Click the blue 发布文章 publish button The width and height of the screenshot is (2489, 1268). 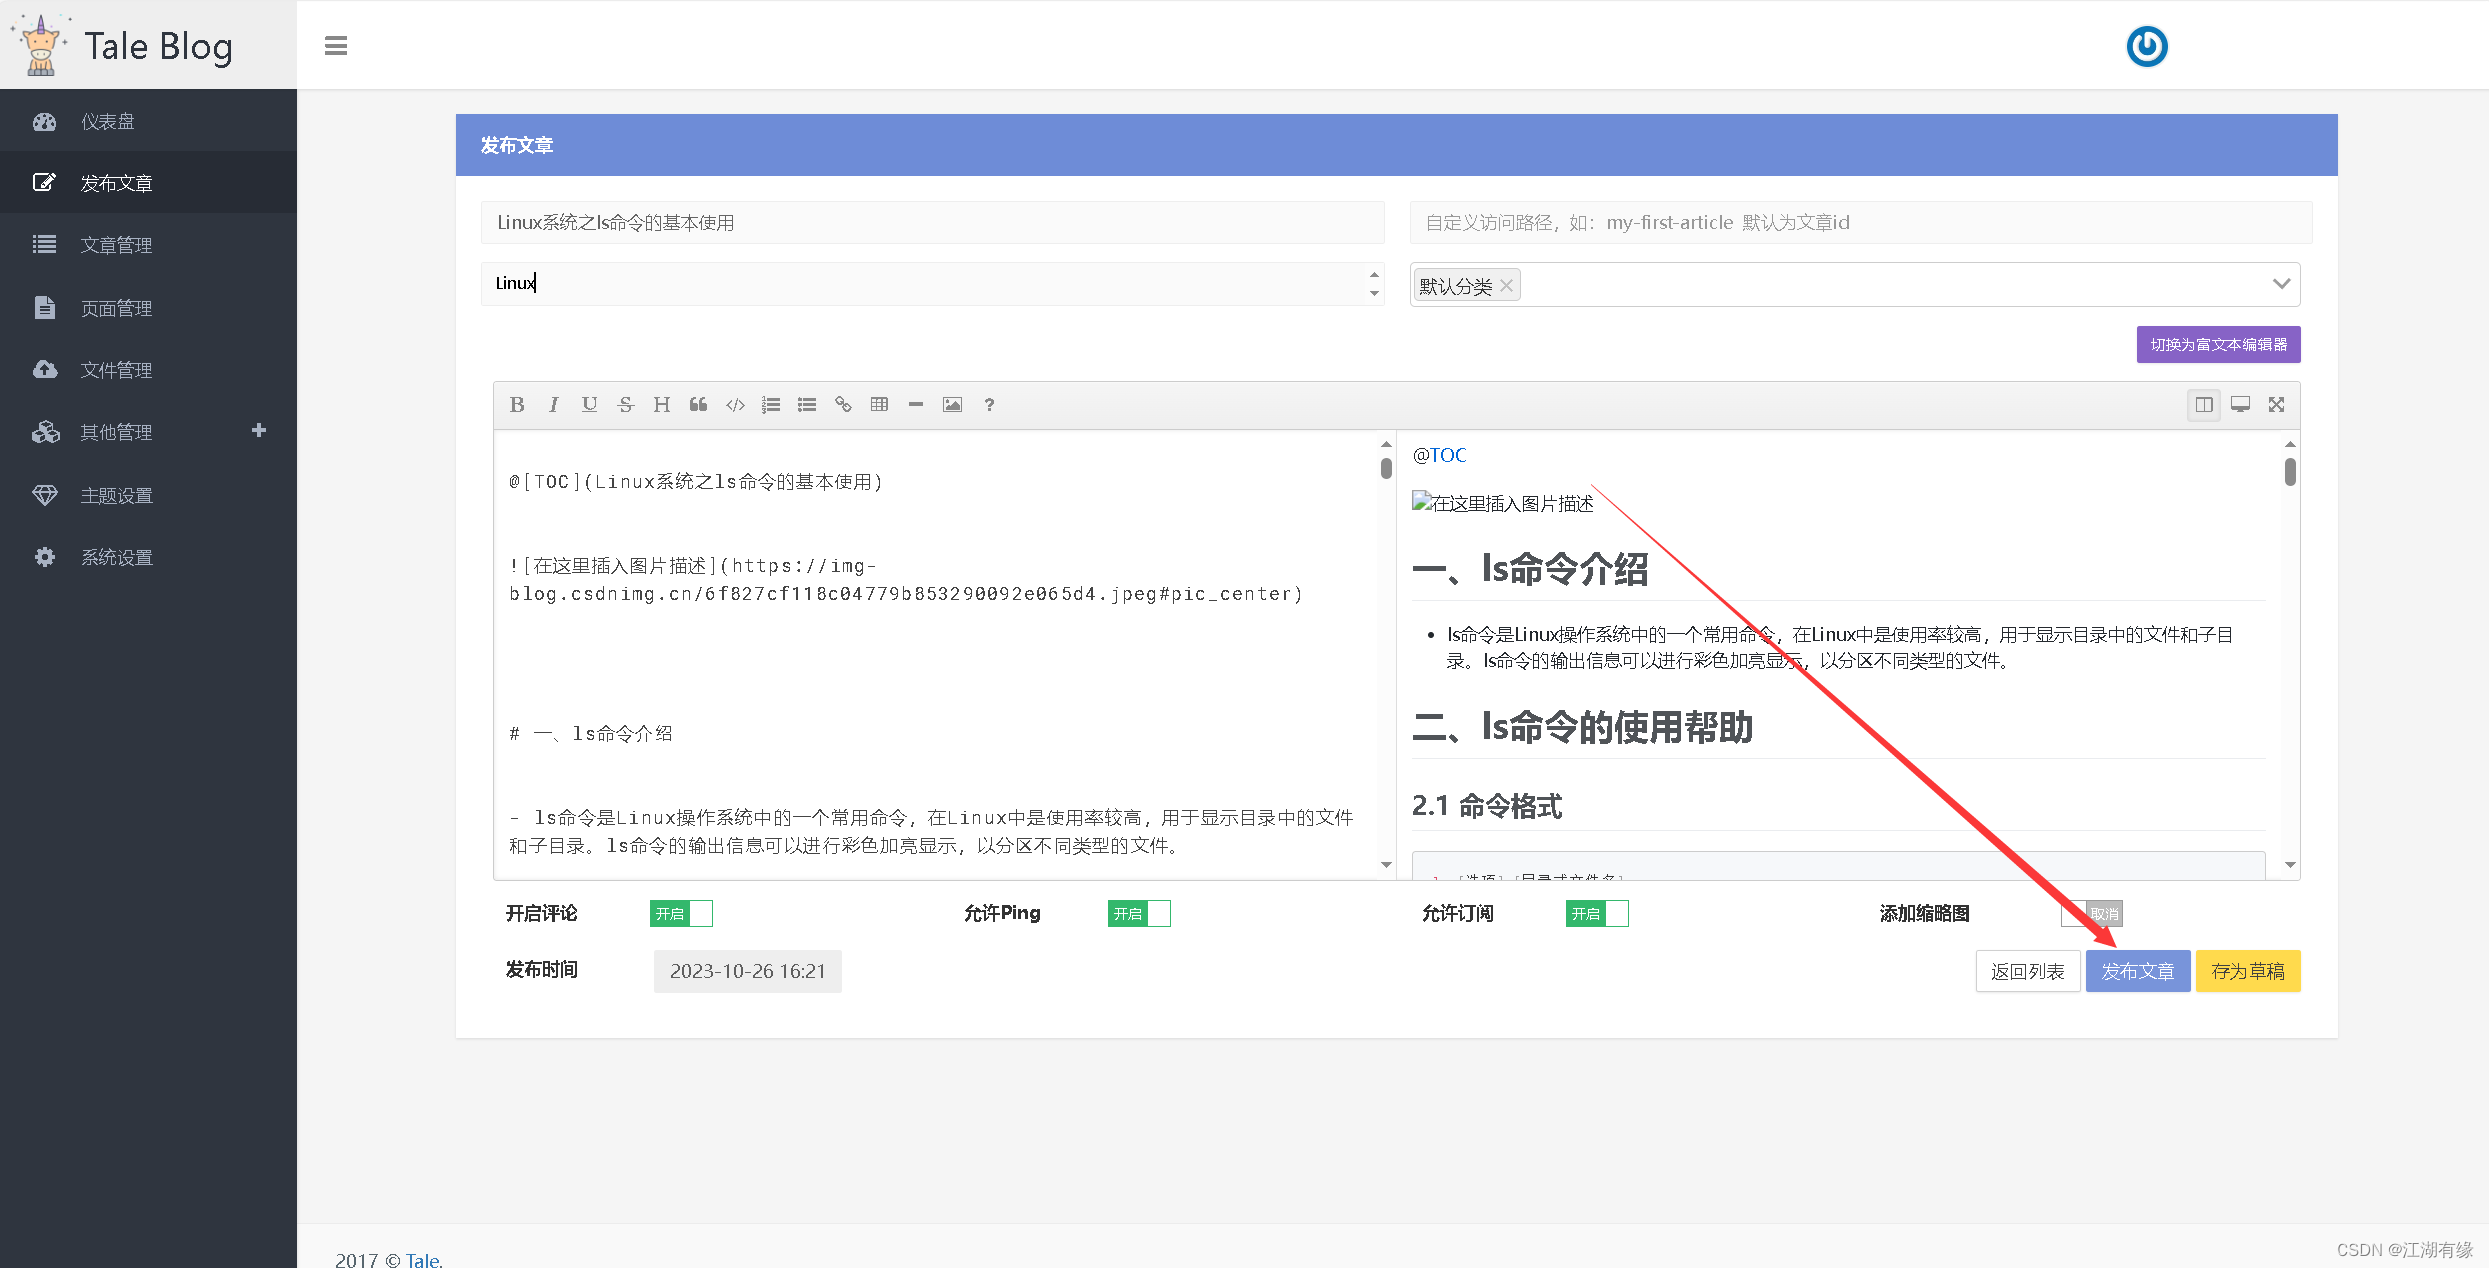pyautogui.click(x=2137, y=971)
